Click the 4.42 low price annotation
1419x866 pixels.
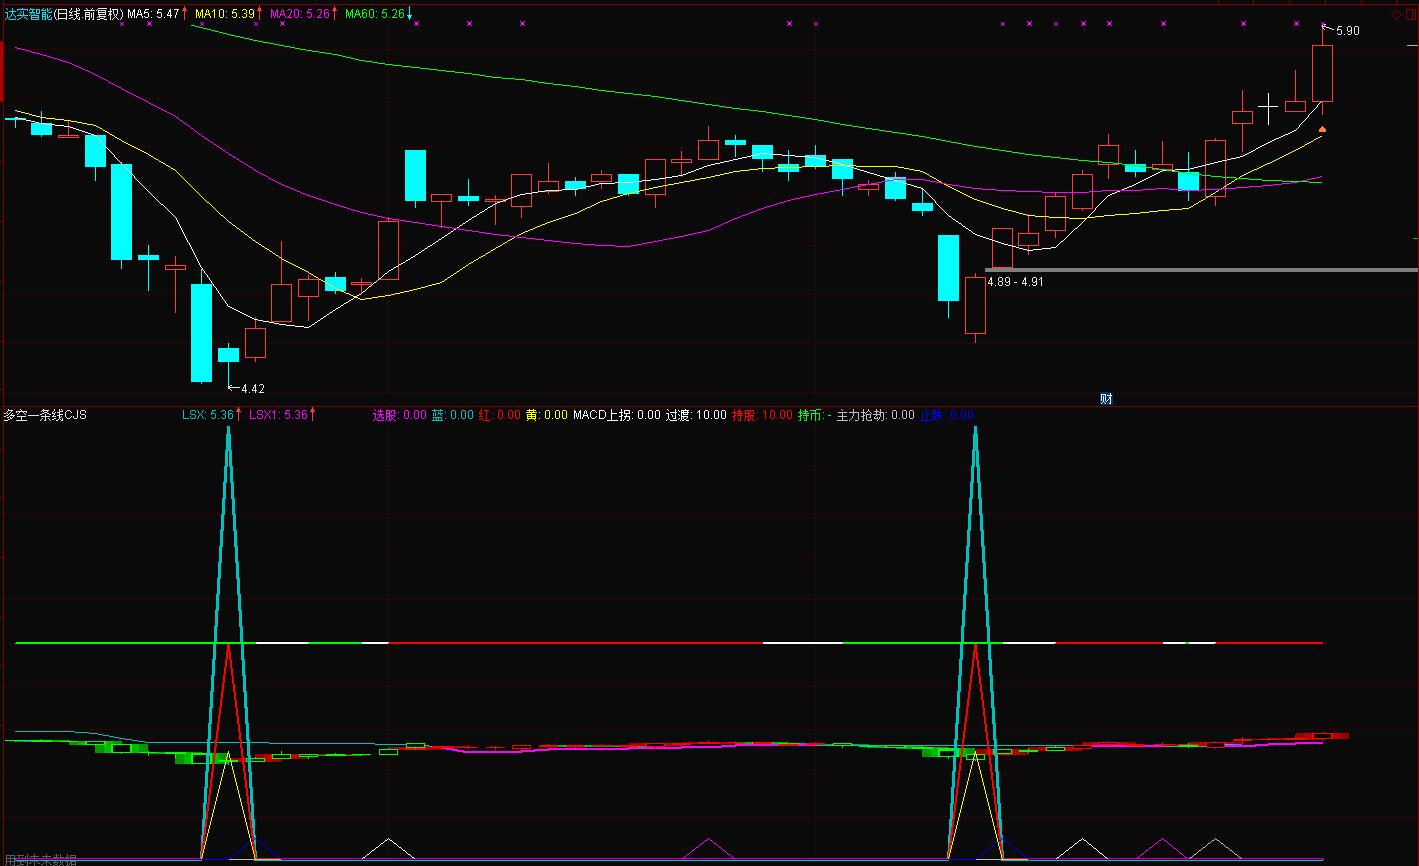[253, 388]
